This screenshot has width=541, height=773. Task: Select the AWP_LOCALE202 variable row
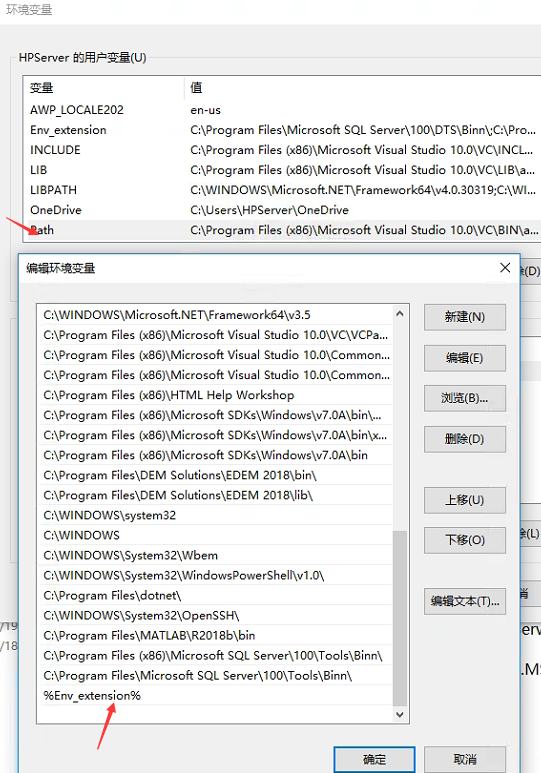point(282,110)
